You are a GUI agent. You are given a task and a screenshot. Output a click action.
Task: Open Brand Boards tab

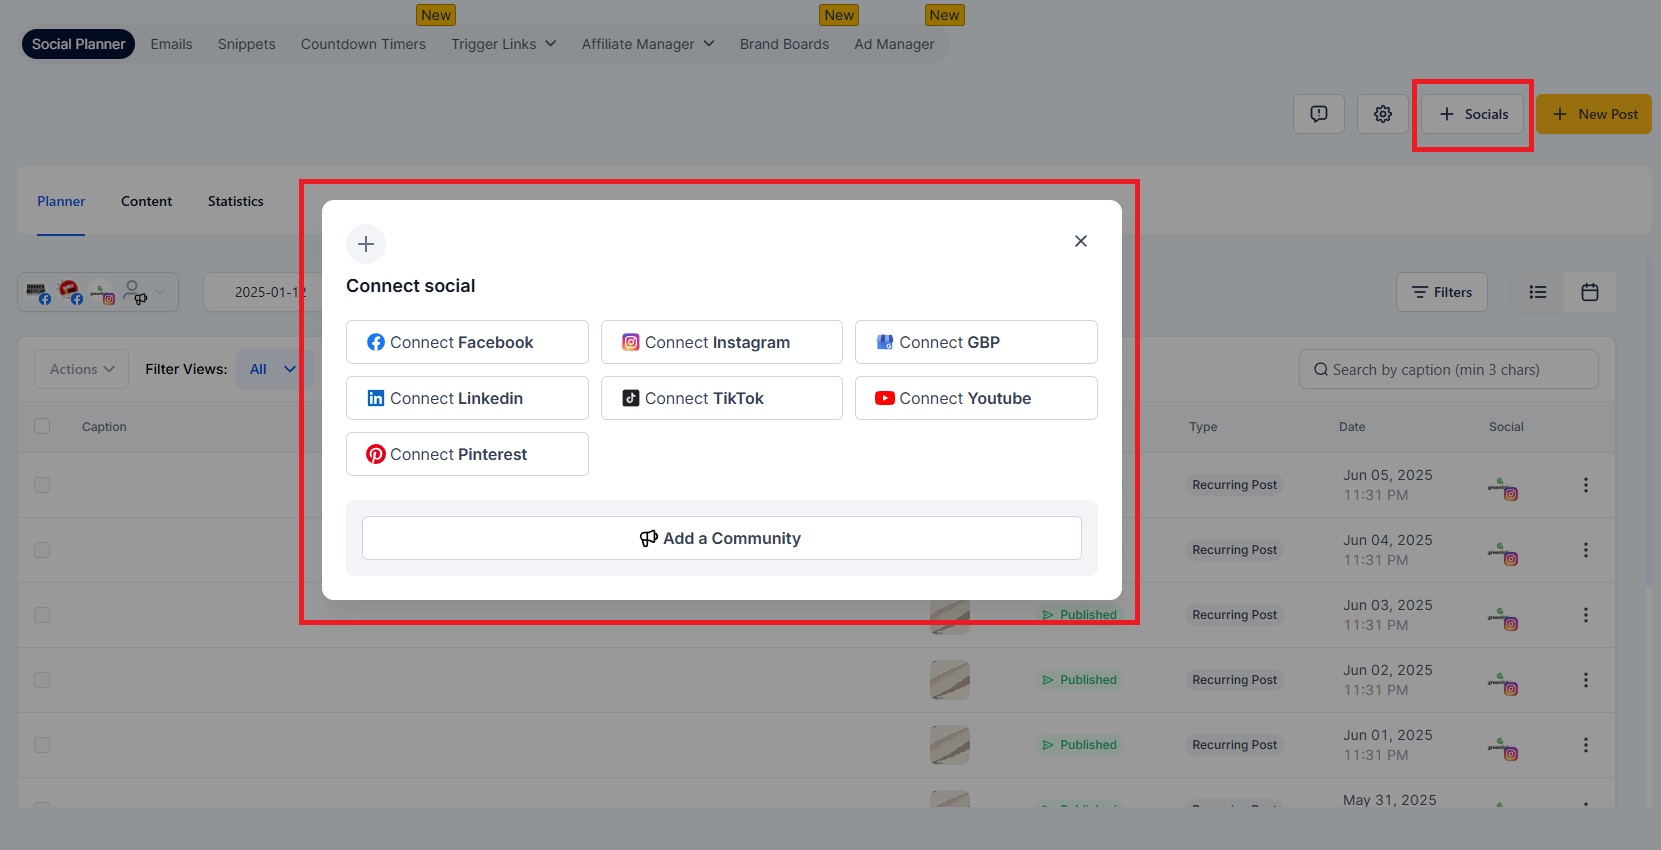click(784, 44)
